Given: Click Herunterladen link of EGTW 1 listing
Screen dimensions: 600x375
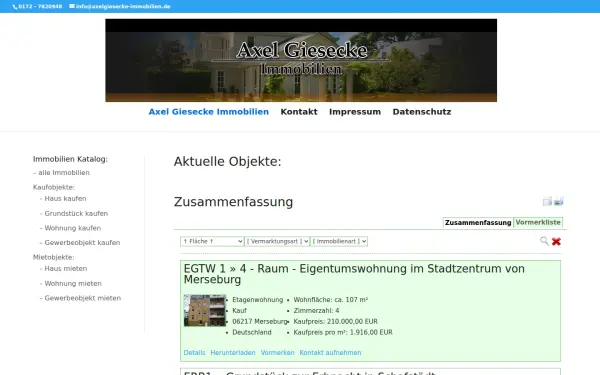Looking at the screenshot, I should coord(233,352).
